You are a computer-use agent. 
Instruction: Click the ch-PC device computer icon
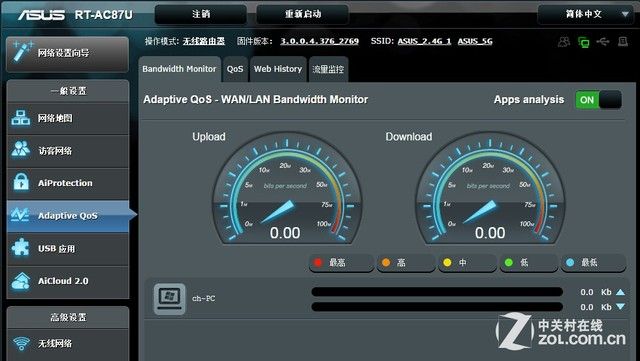click(169, 299)
